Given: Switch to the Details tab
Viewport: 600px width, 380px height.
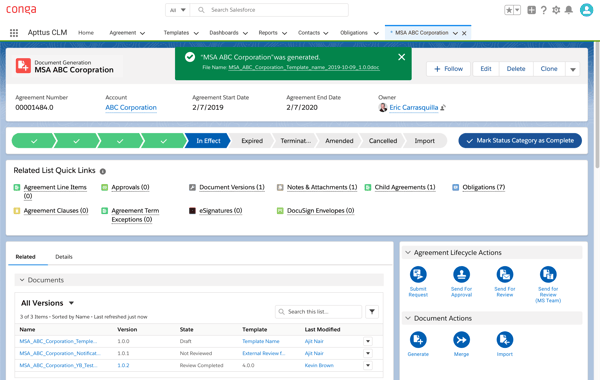Looking at the screenshot, I should 64,257.
